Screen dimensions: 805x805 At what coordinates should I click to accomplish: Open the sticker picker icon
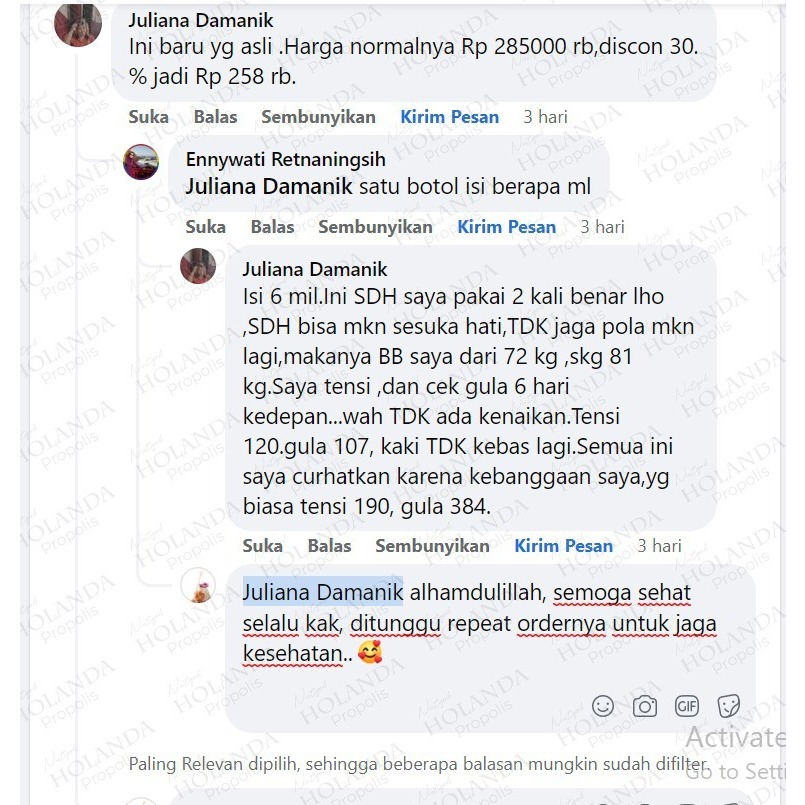(x=729, y=706)
